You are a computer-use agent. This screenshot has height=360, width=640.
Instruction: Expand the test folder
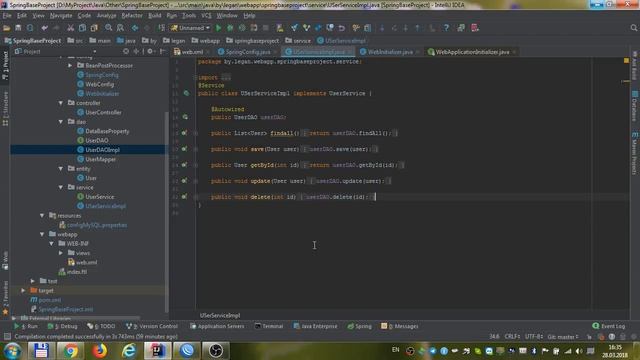33,281
